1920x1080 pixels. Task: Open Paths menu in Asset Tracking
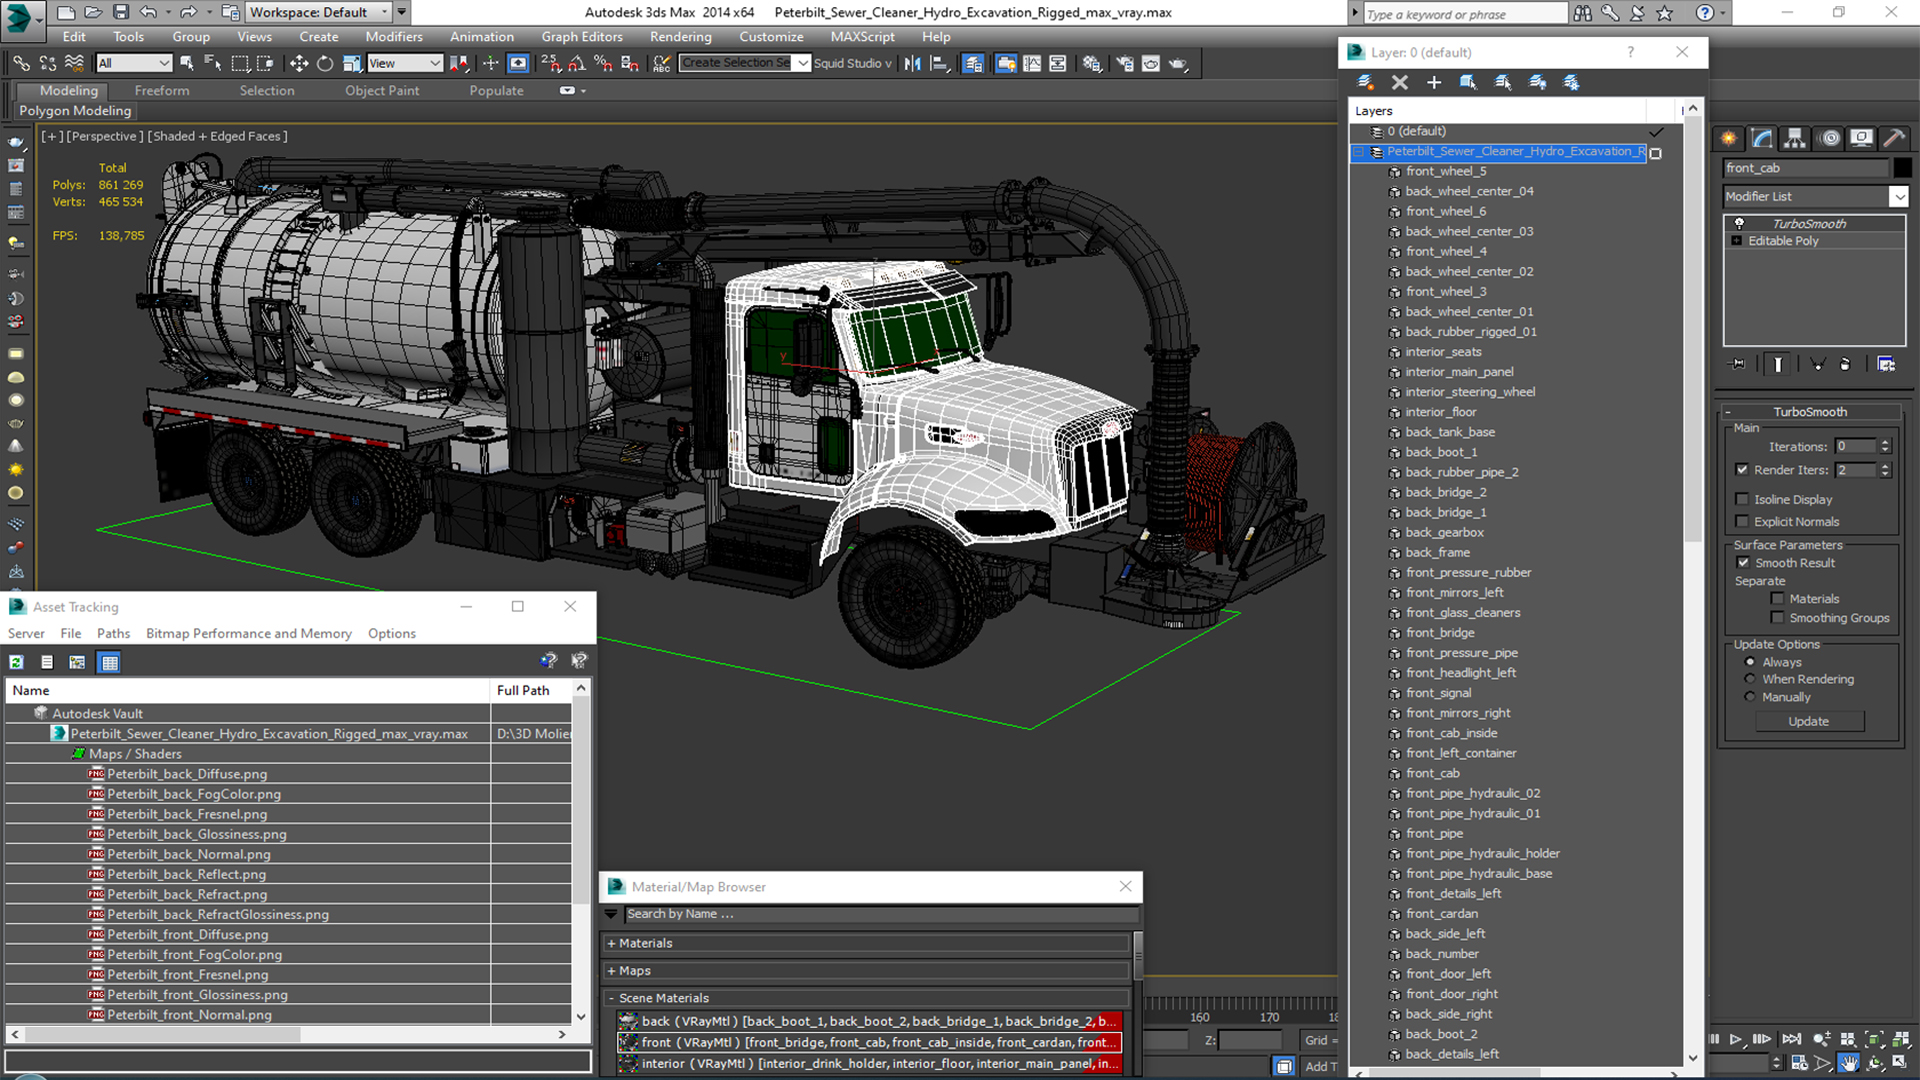tap(113, 633)
